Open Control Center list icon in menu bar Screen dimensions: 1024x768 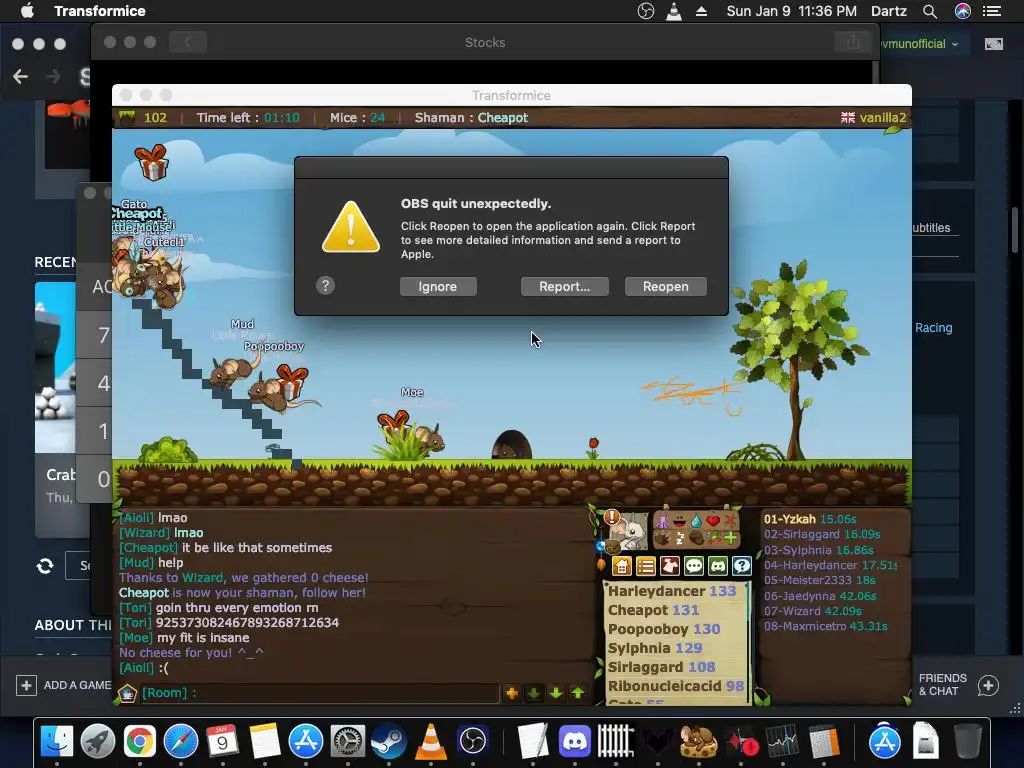[x=992, y=11]
